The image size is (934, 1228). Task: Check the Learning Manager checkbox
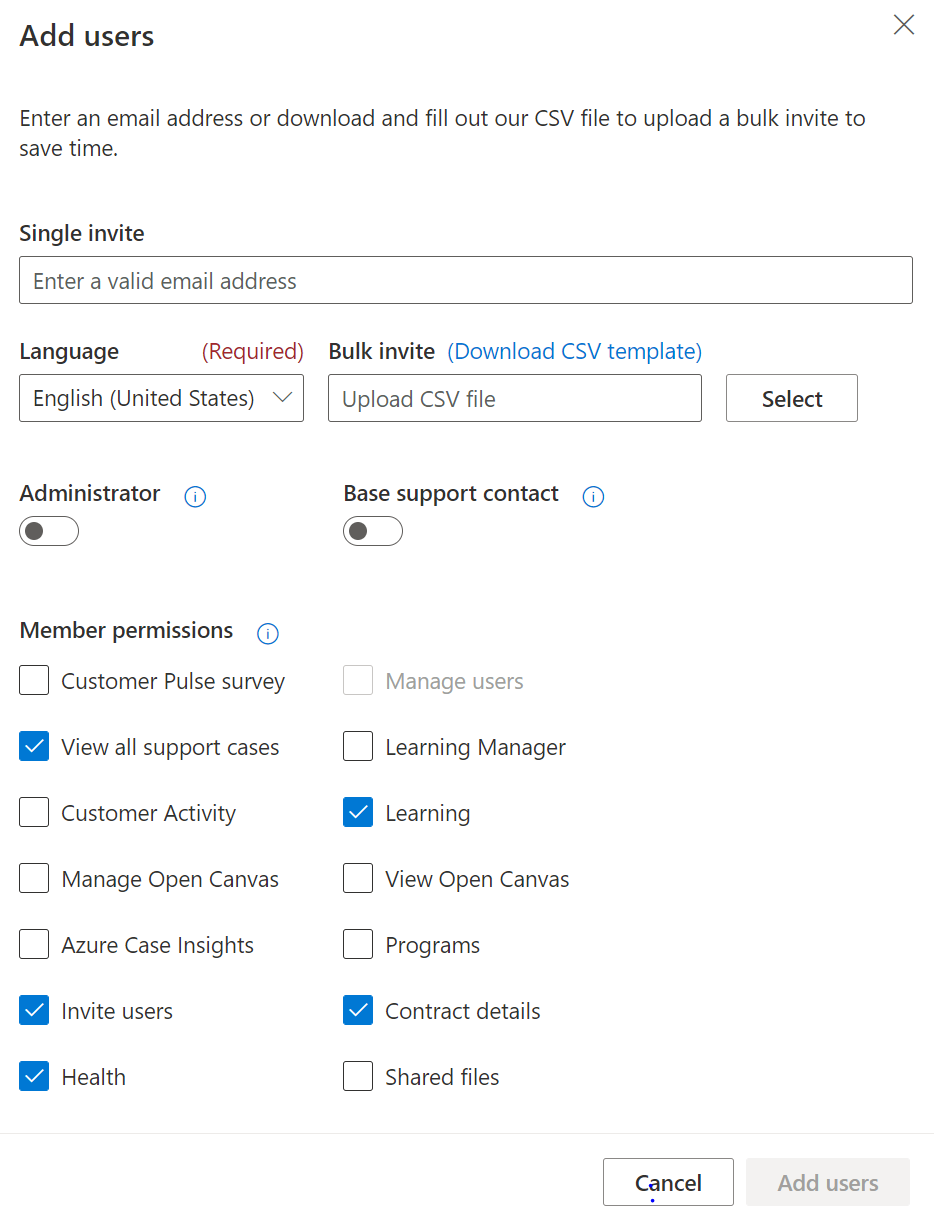point(358,747)
